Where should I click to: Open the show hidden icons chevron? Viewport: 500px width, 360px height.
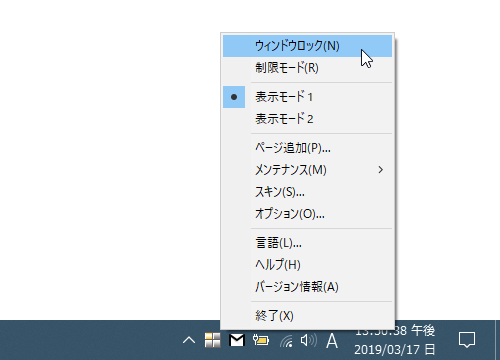(189, 340)
